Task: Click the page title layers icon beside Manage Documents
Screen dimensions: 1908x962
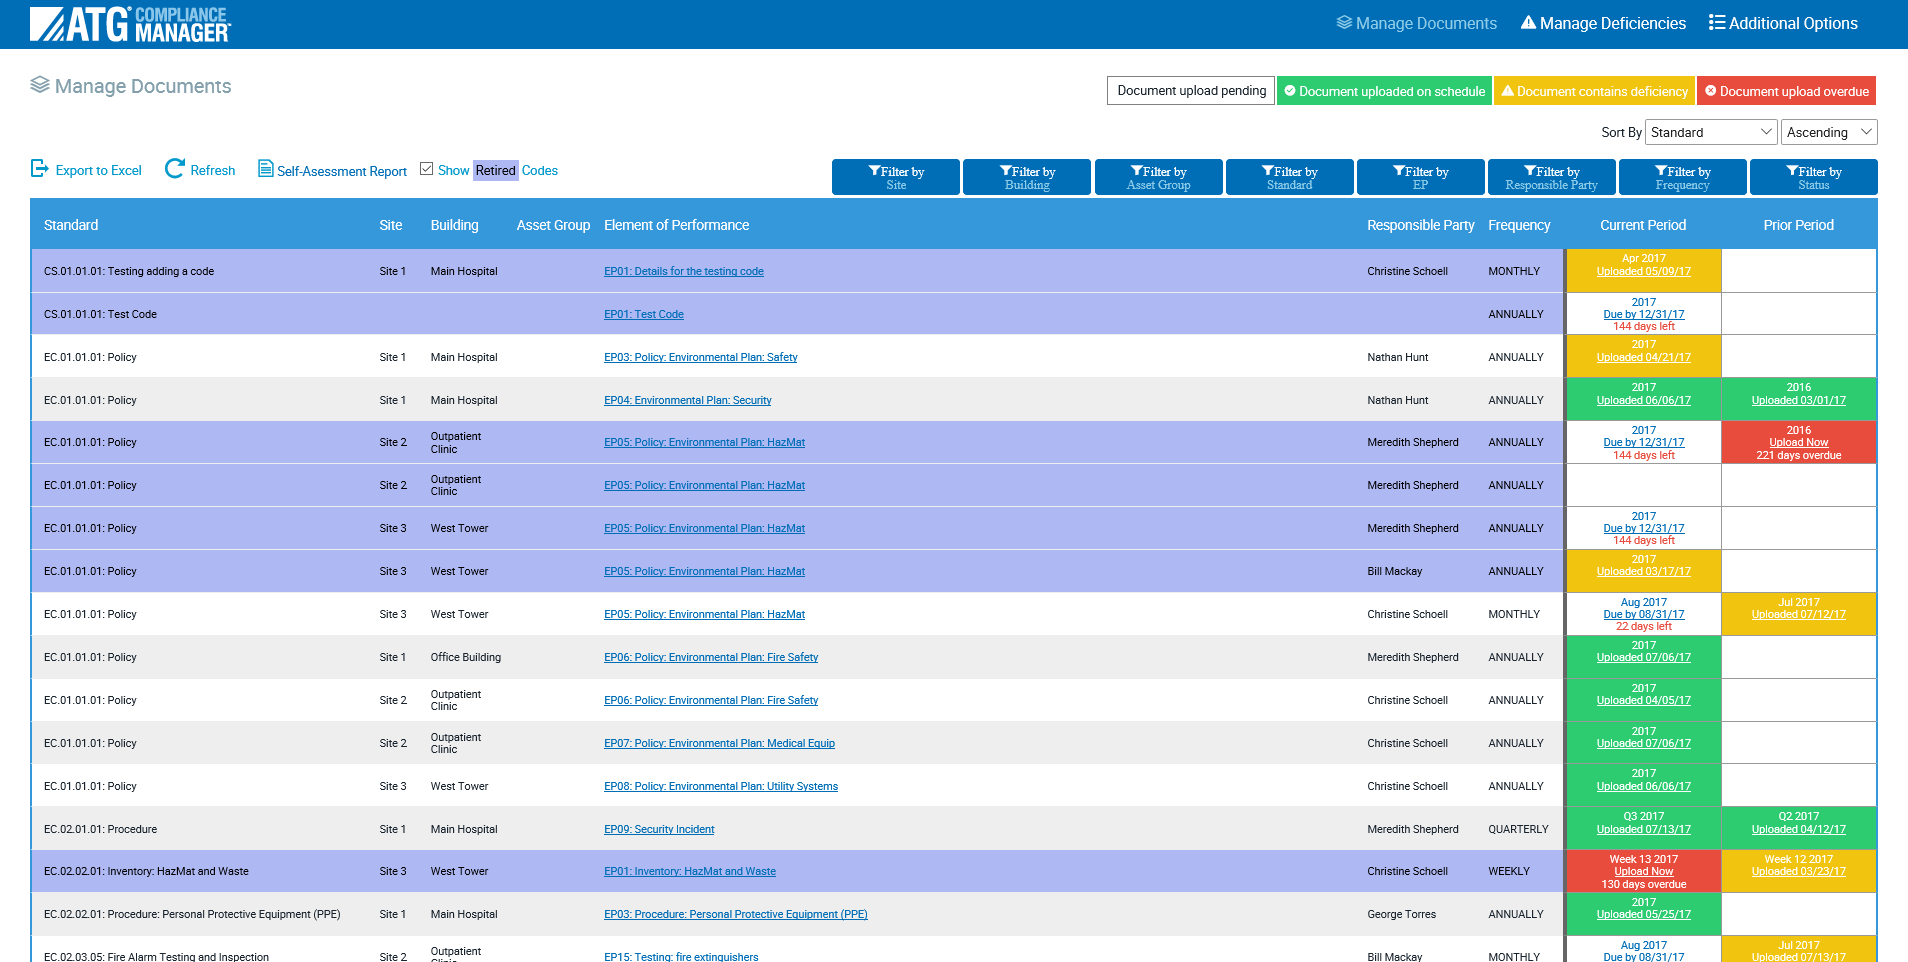Action: tap(40, 85)
